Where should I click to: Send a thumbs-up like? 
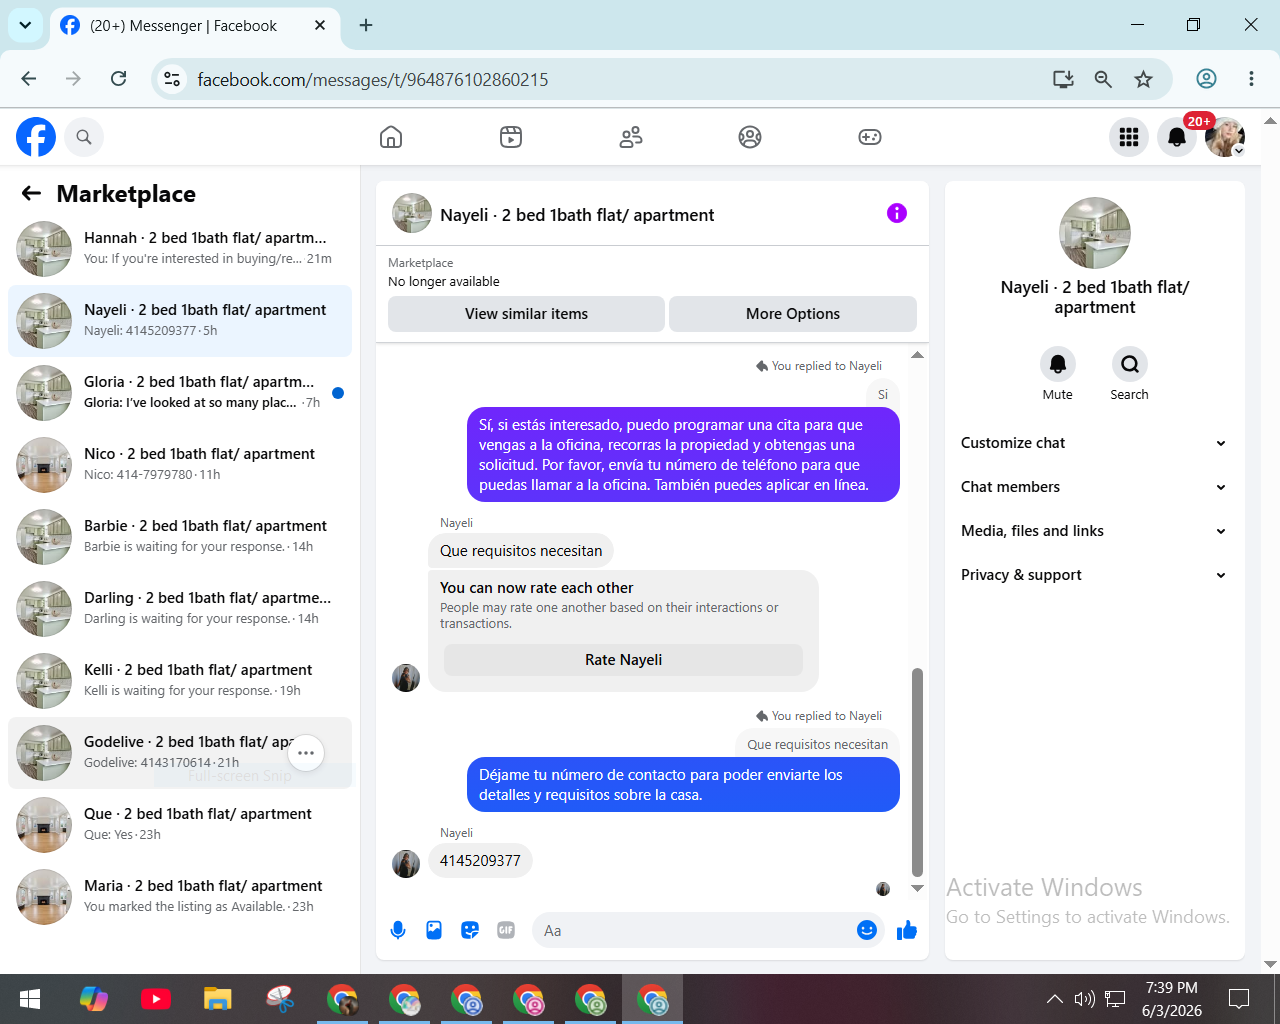pos(907,931)
